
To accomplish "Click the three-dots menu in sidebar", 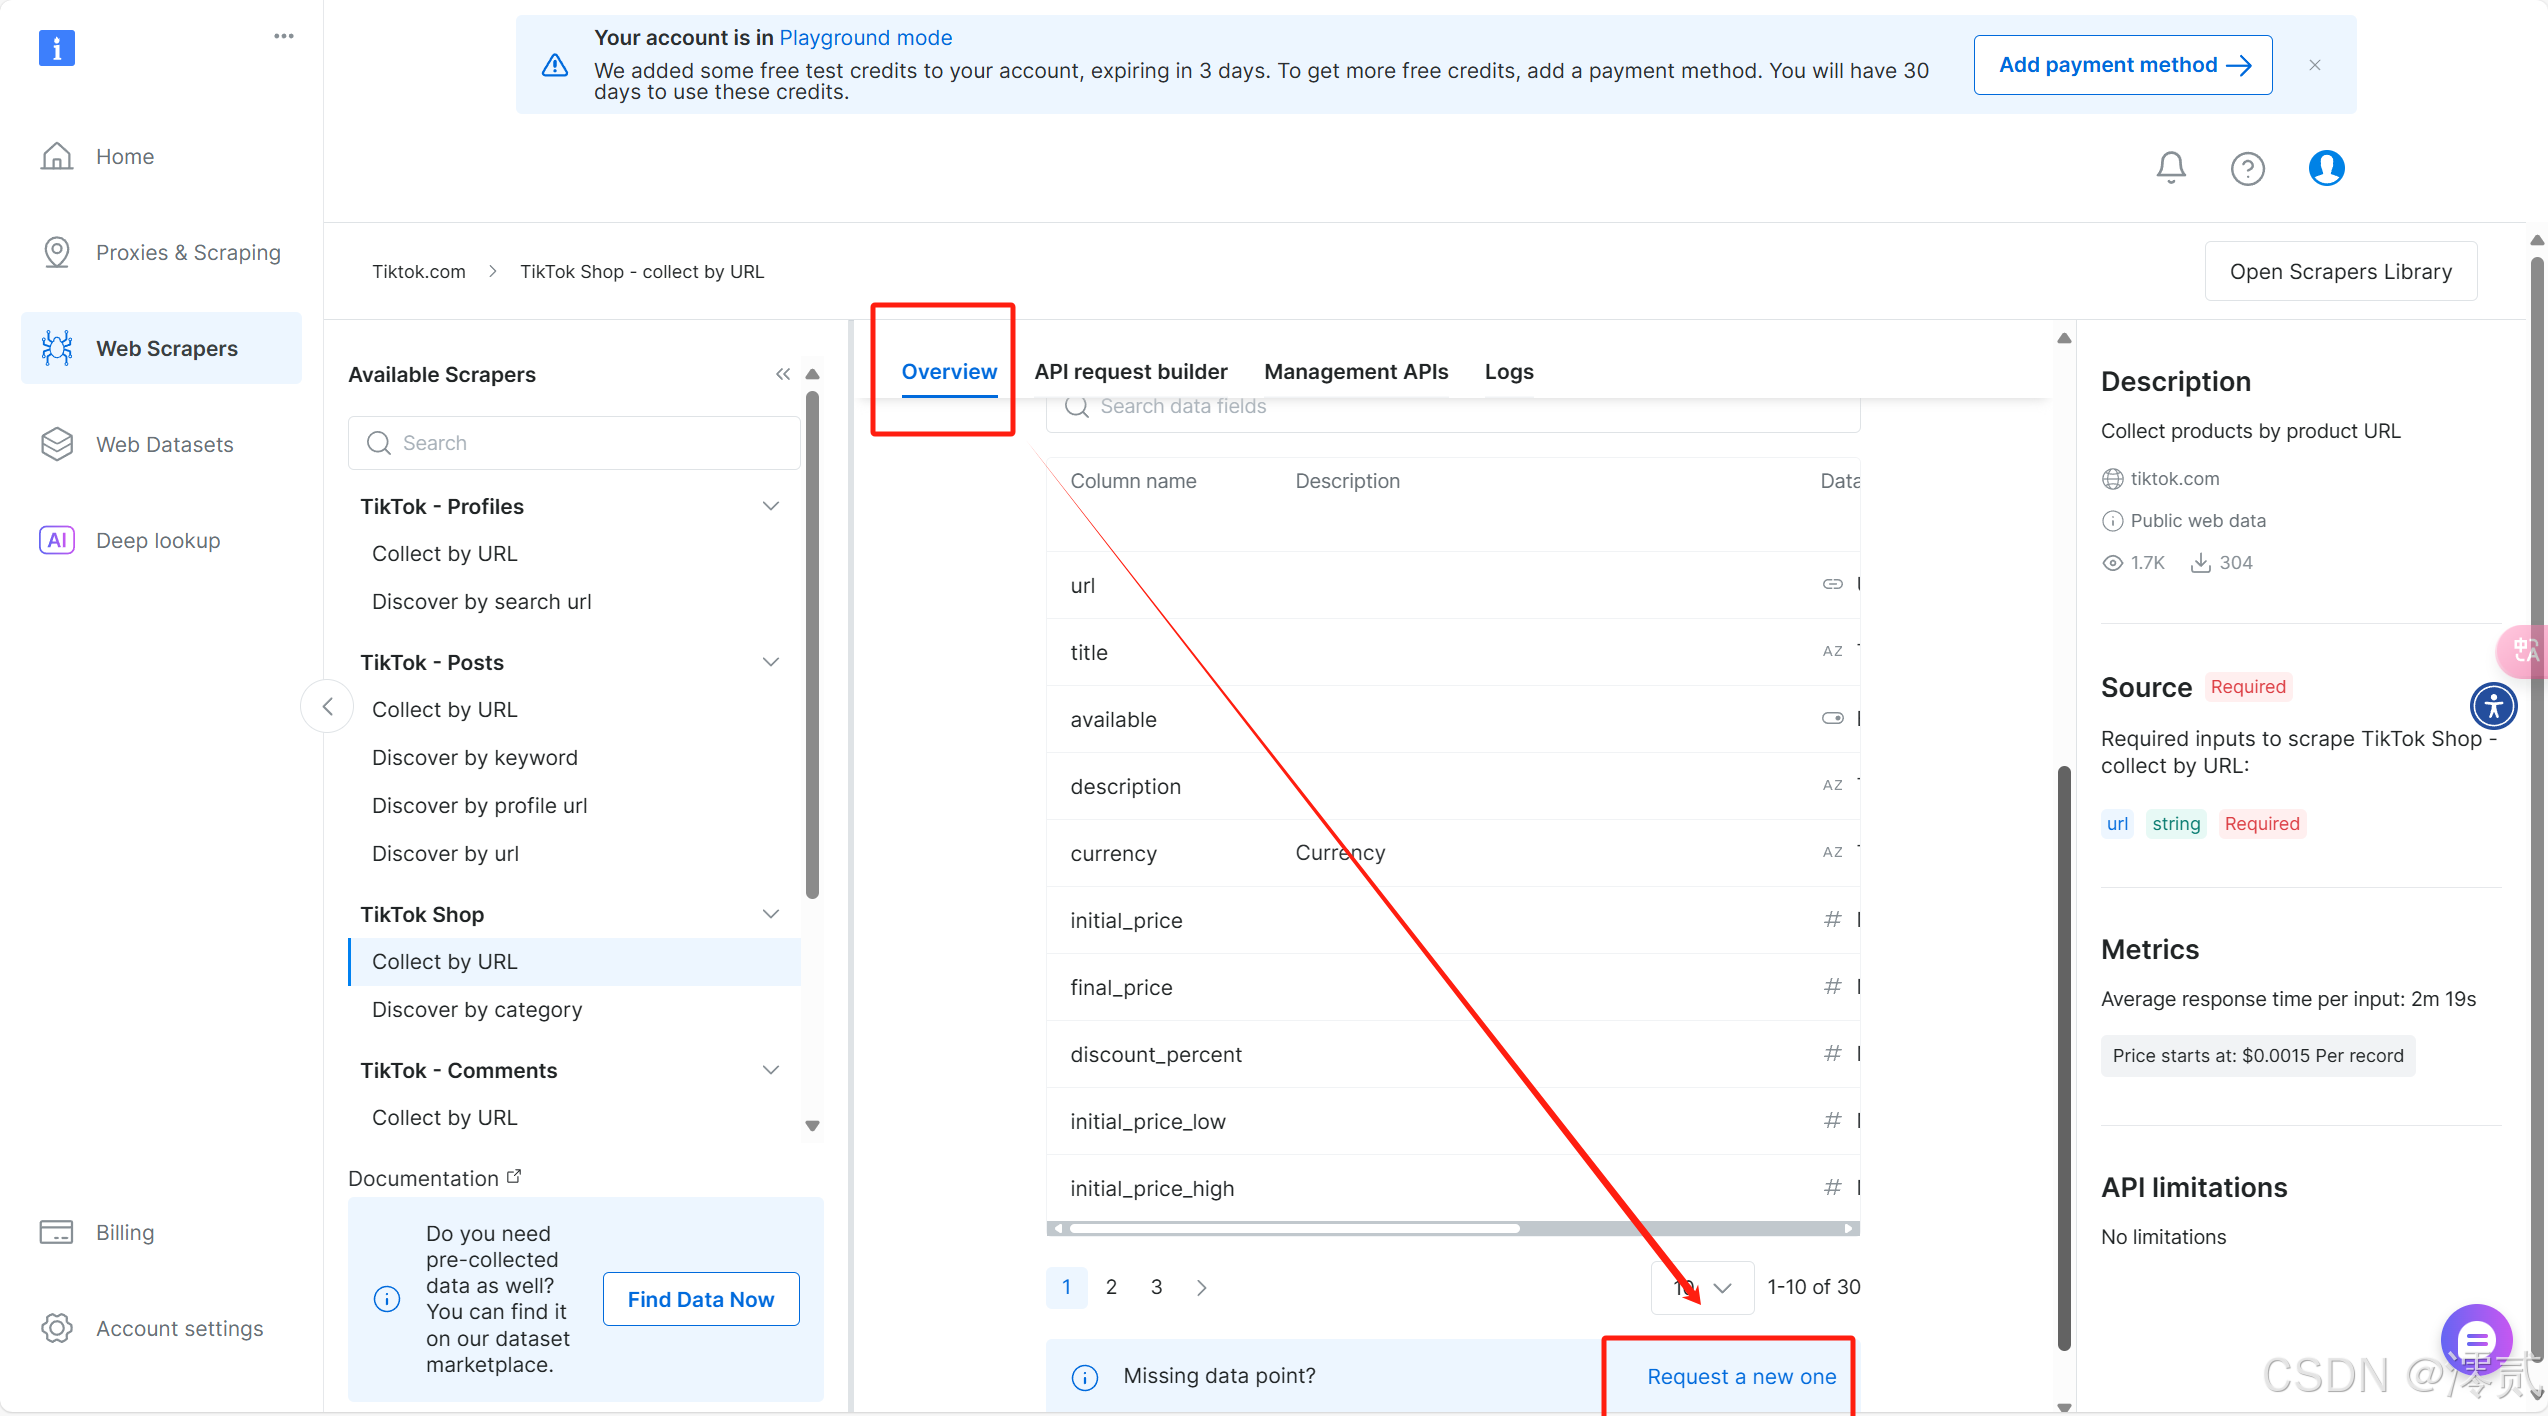I will click(284, 36).
